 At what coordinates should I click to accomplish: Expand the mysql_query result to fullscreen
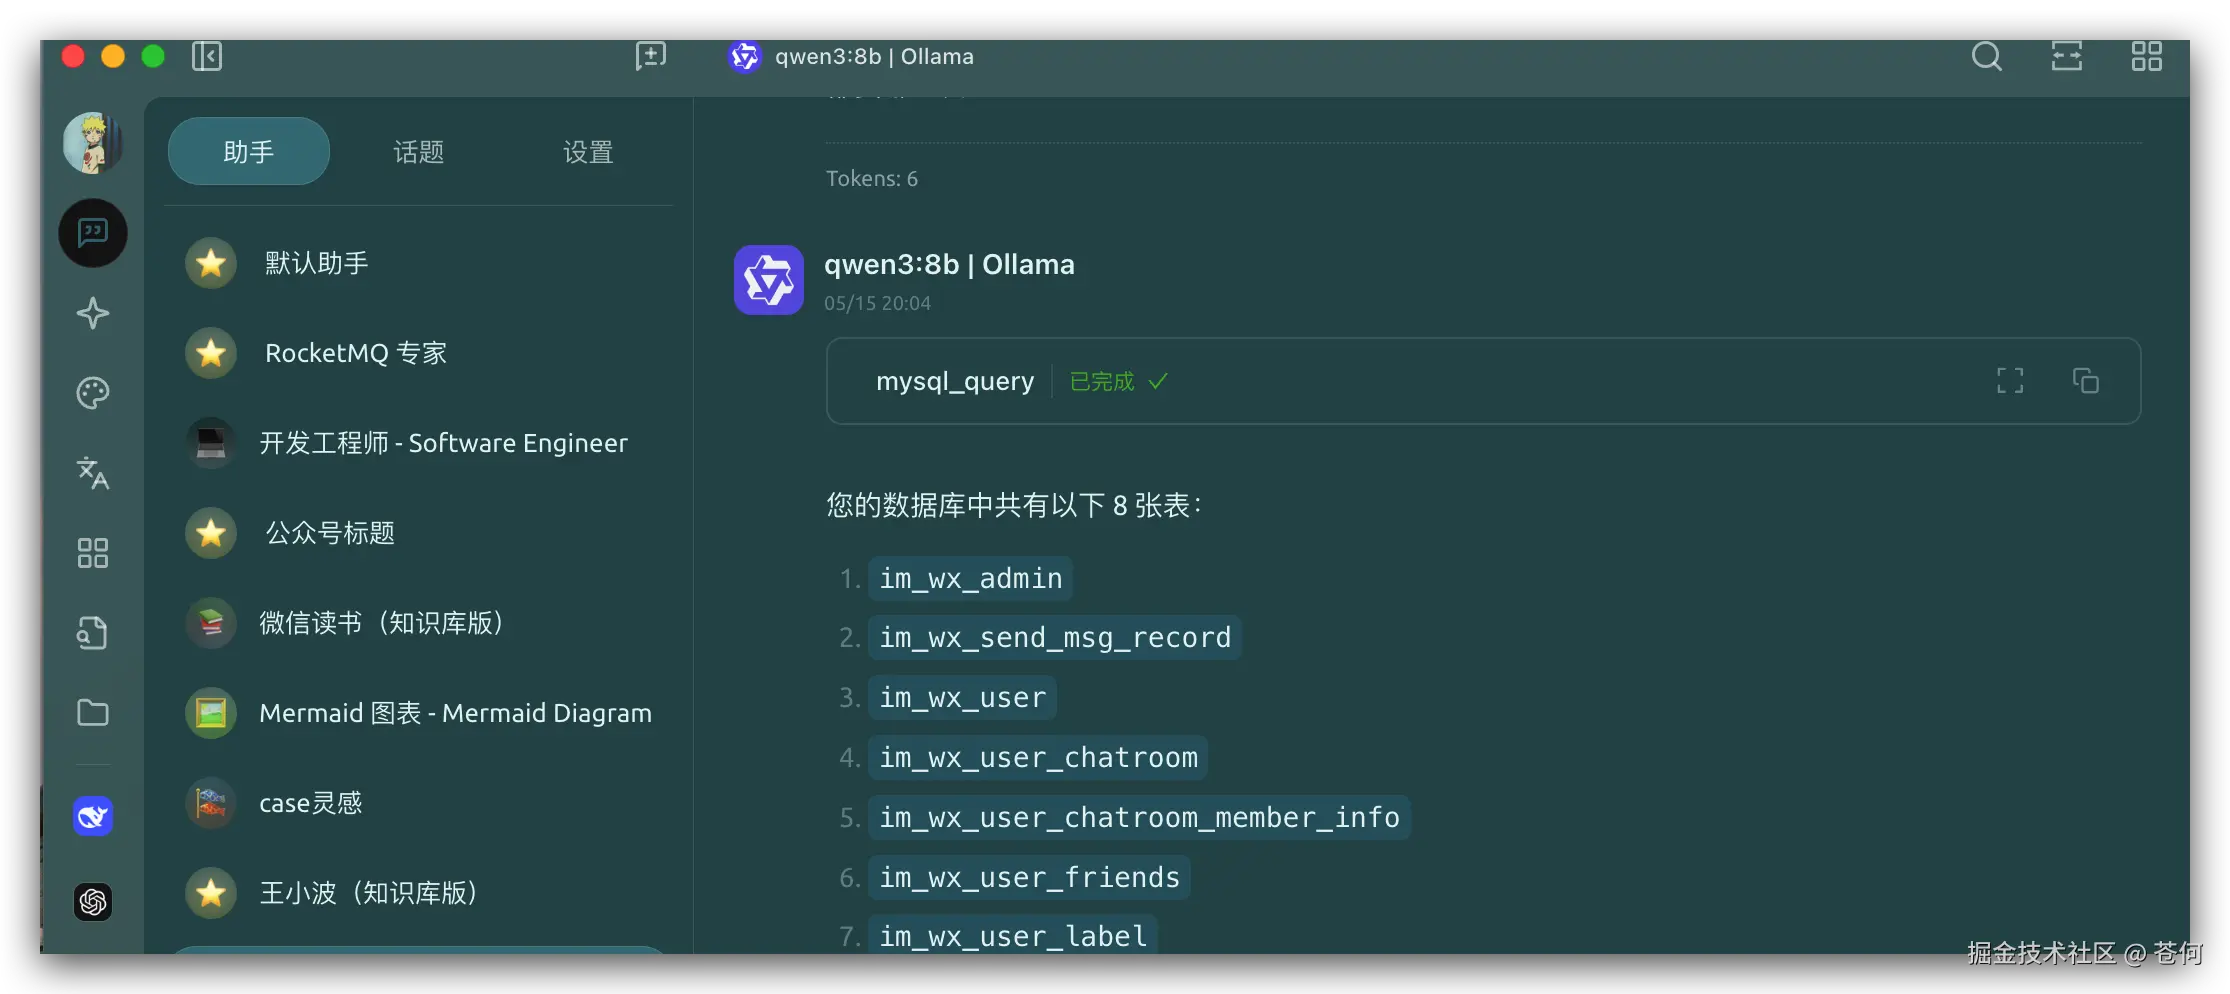(2010, 381)
